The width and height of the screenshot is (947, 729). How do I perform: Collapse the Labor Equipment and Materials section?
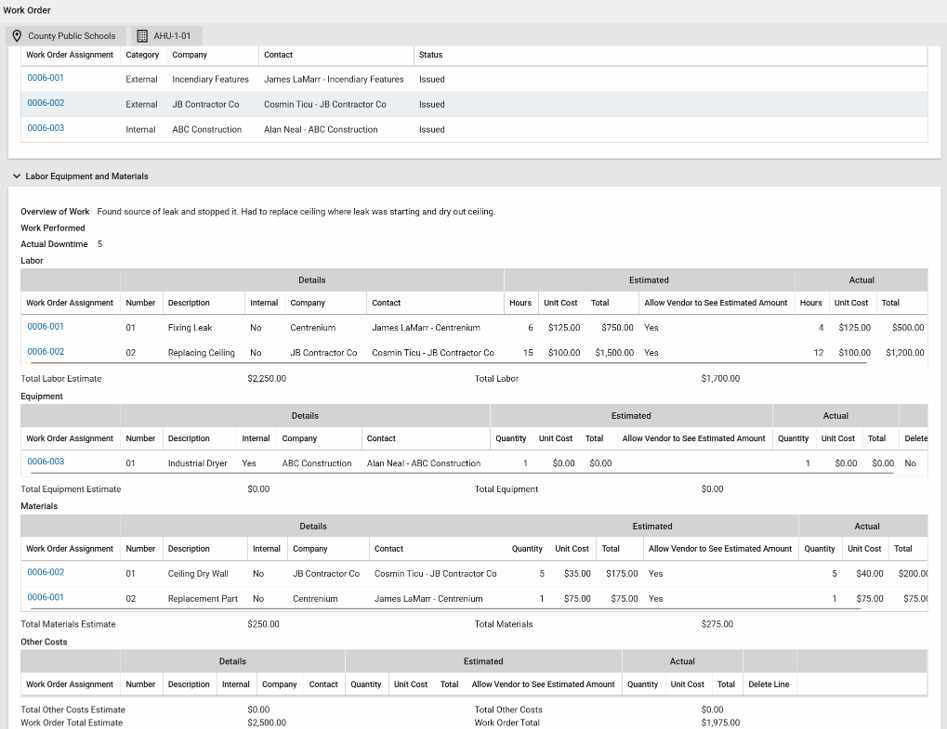pos(16,176)
